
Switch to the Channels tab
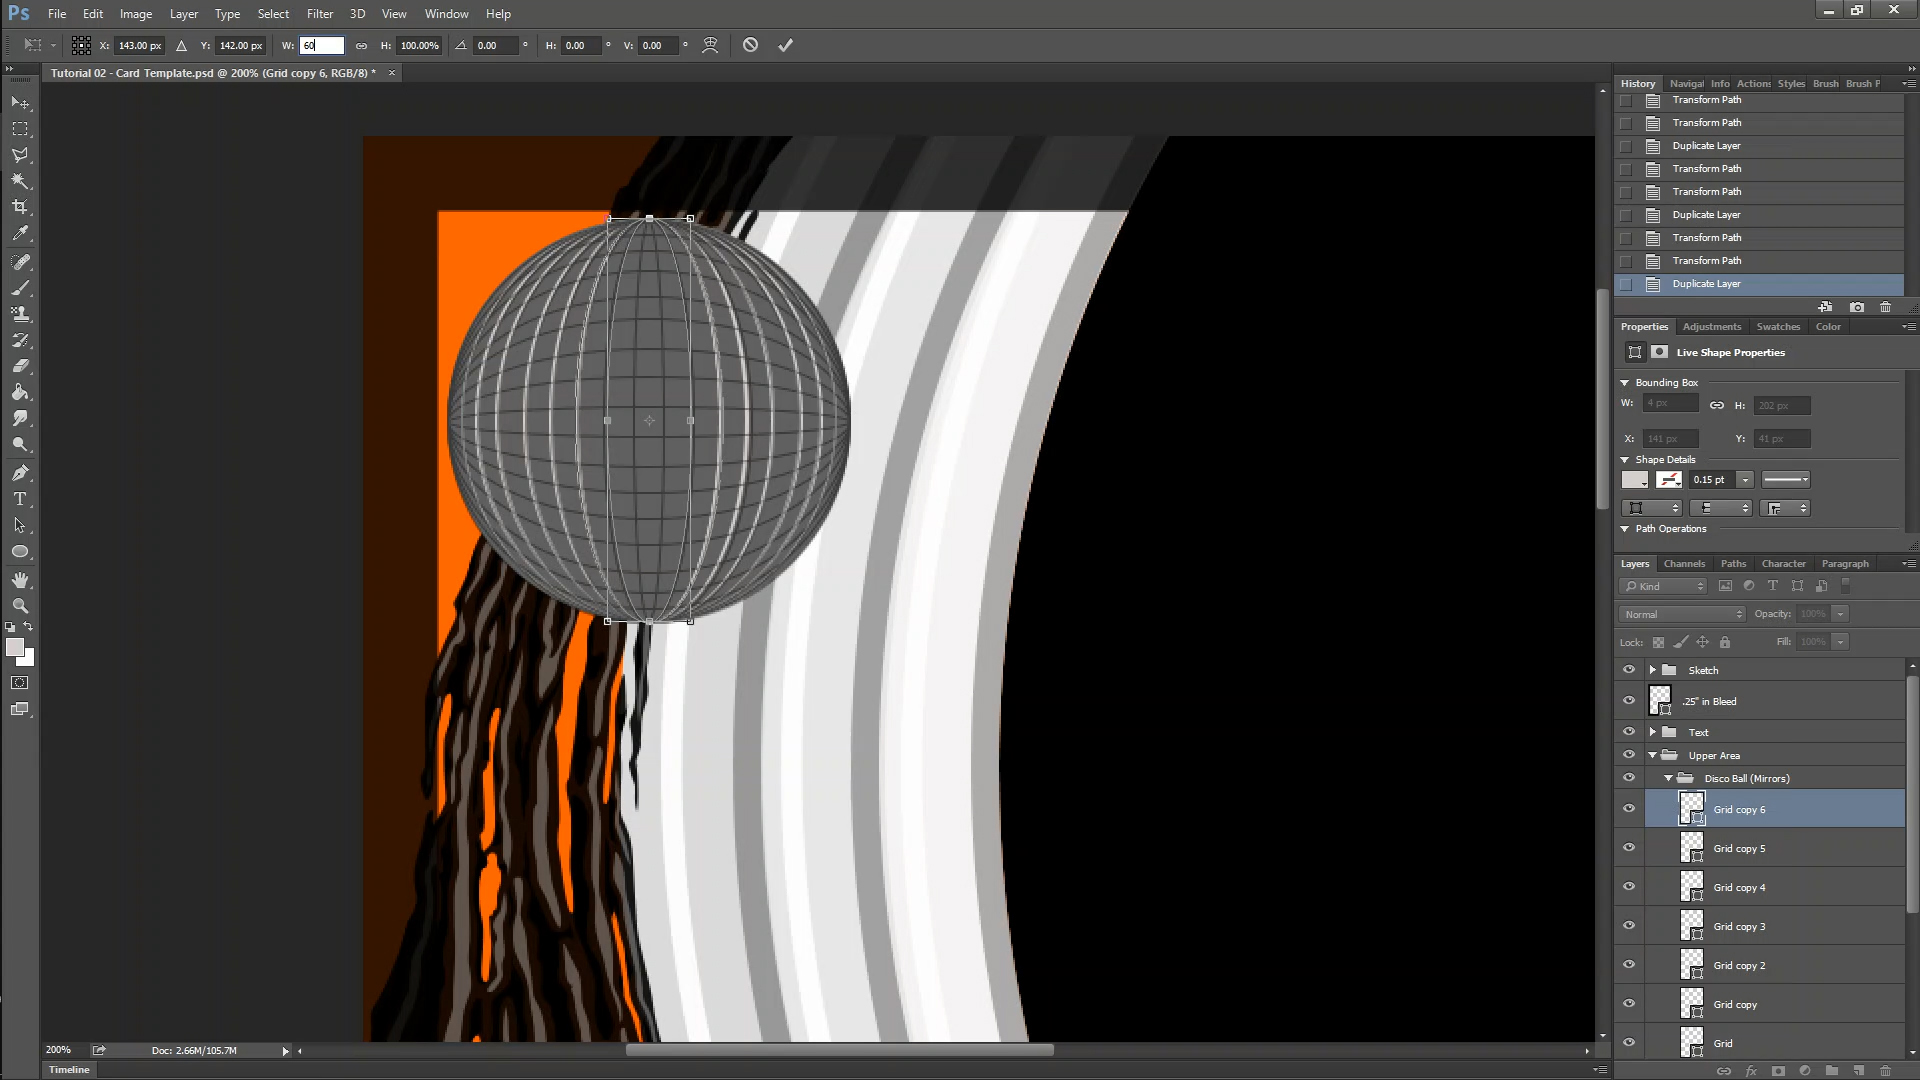tap(1684, 563)
